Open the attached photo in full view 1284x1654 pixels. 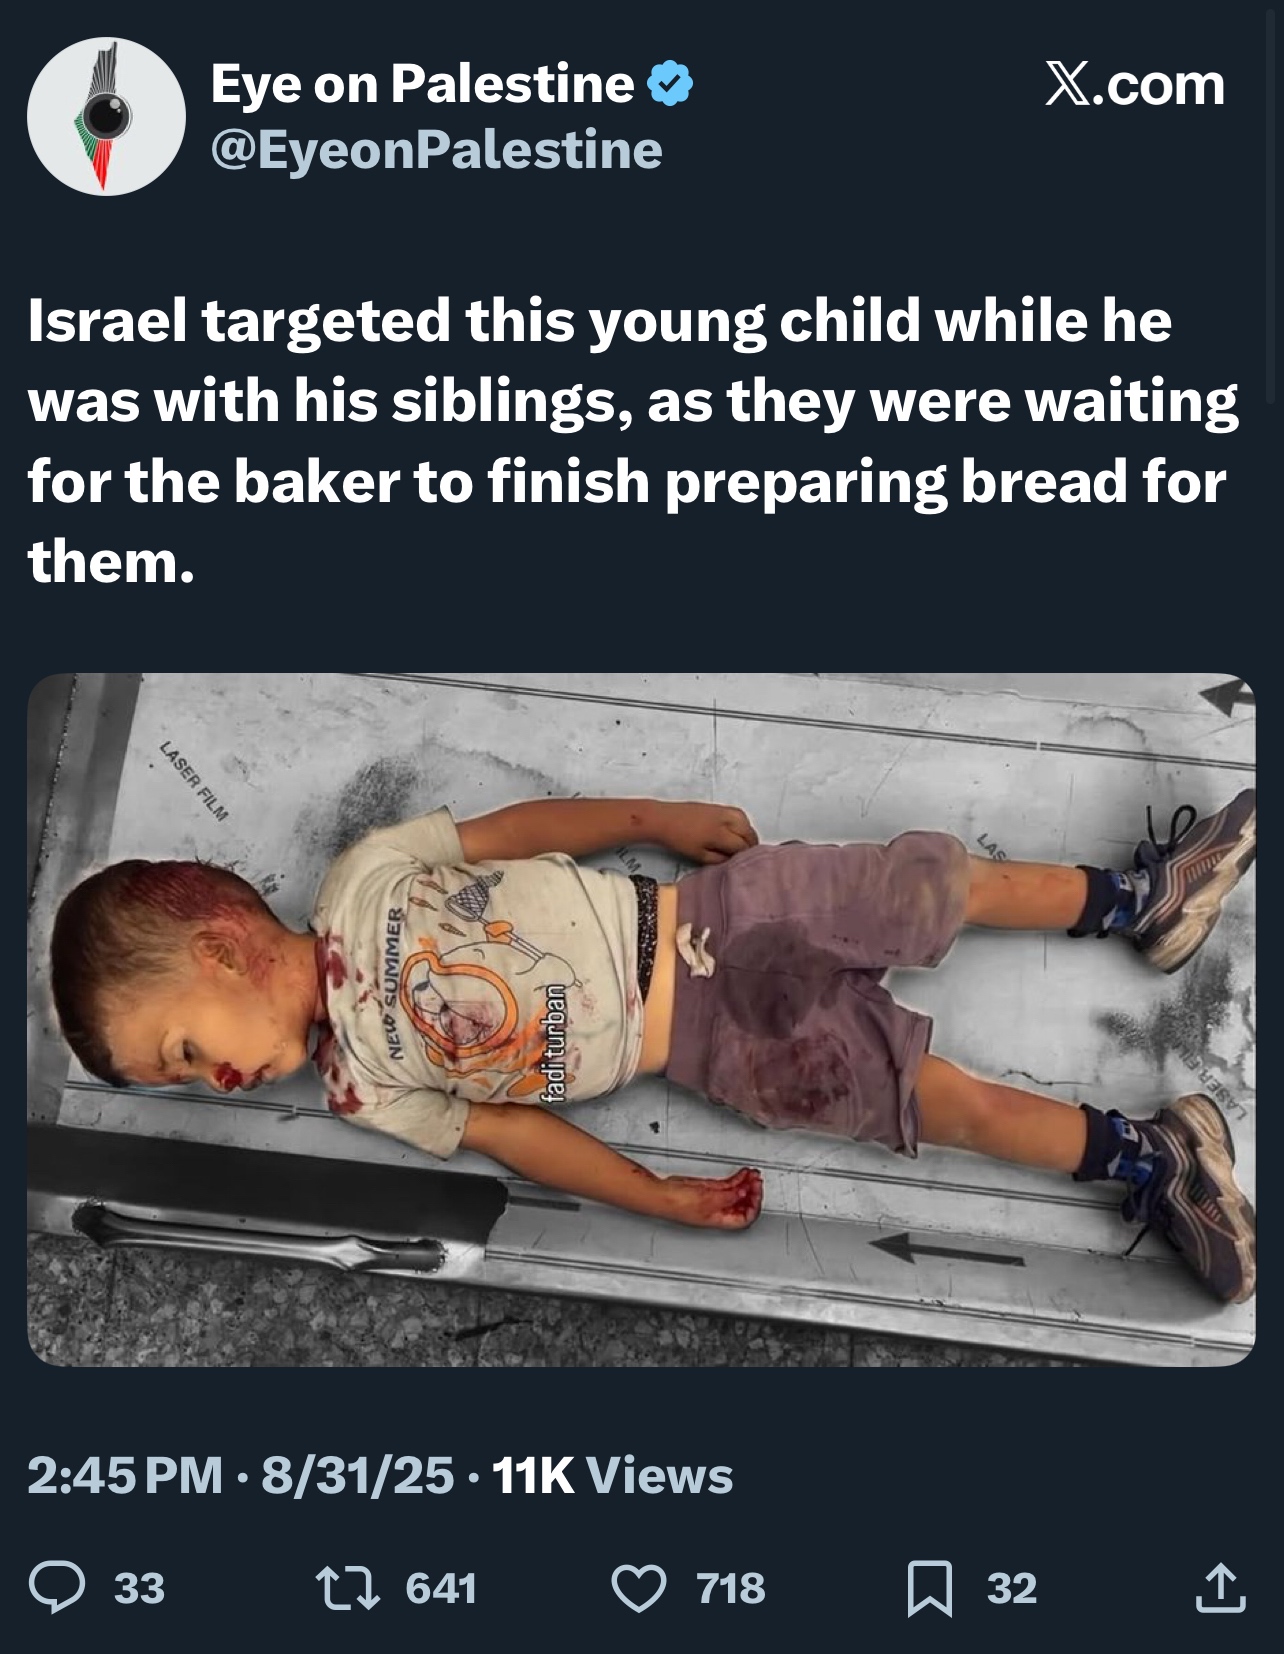(x=641, y=1020)
